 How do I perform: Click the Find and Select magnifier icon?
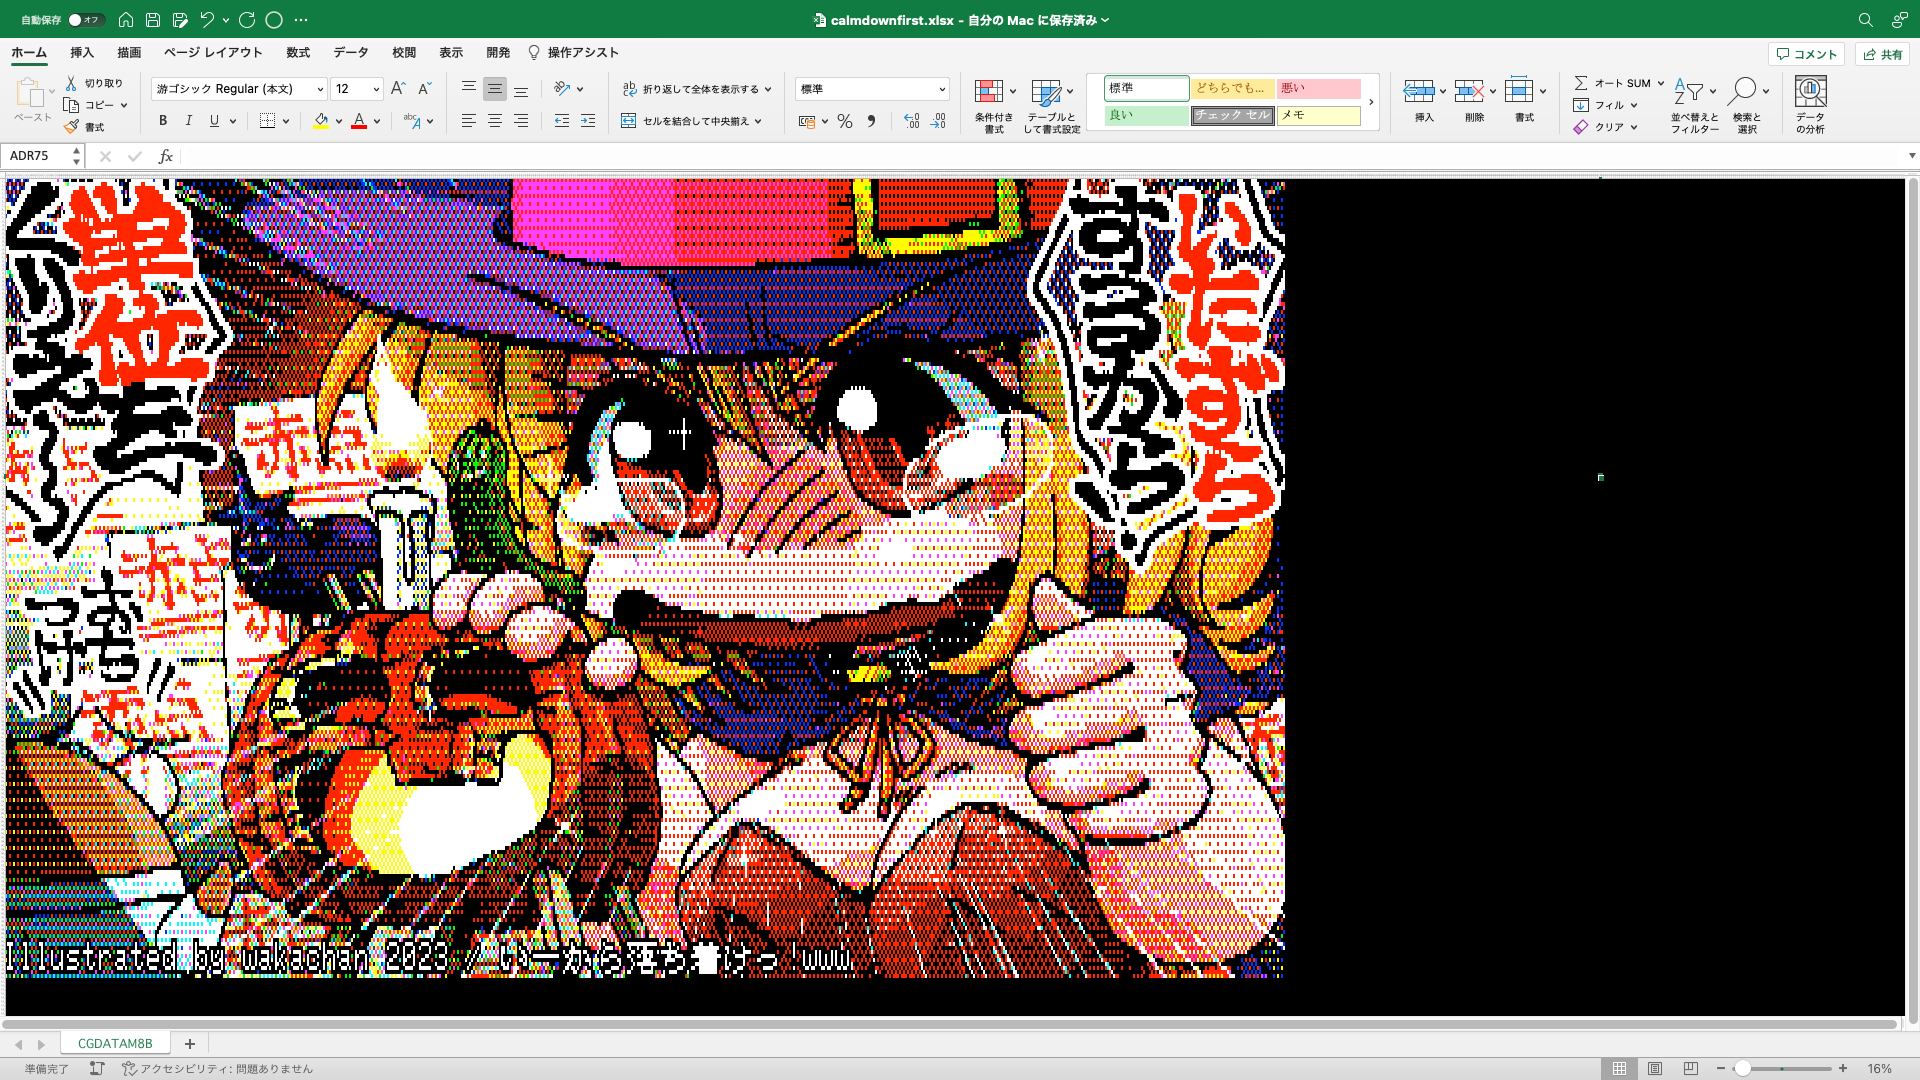(1741, 91)
